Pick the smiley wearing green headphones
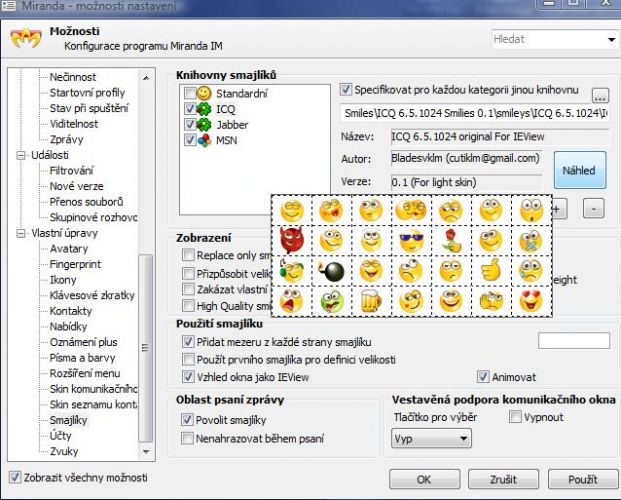 click(x=292, y=271)
